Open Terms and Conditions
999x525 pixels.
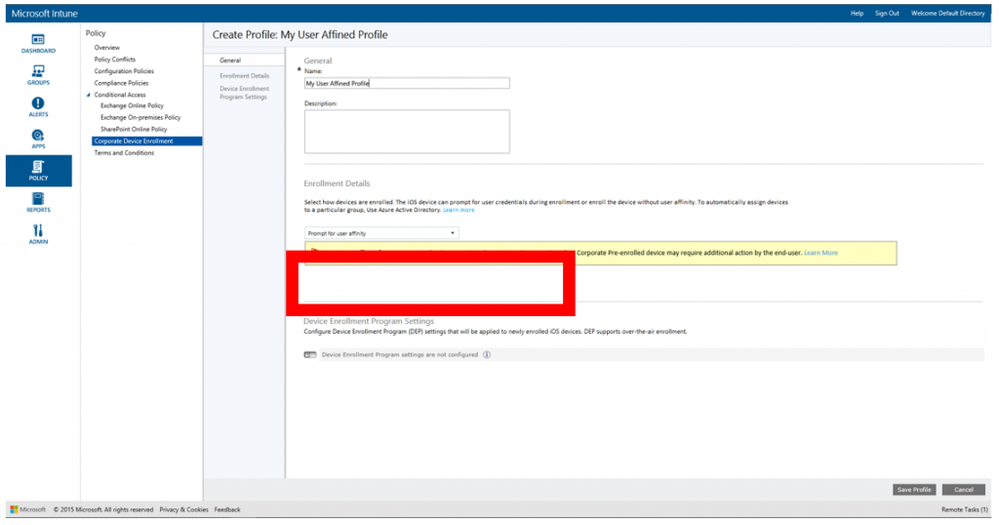pos(124,153)
